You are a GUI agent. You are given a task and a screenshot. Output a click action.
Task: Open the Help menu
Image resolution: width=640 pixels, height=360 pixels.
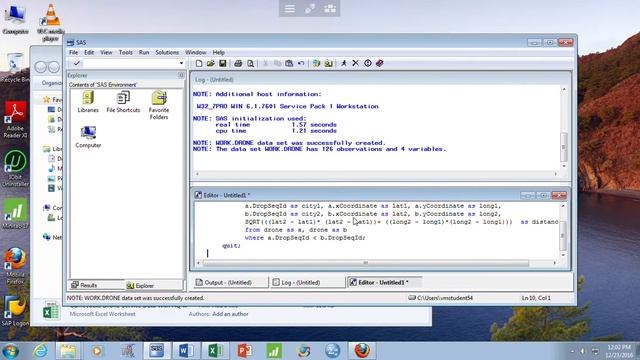coord(218,52)
